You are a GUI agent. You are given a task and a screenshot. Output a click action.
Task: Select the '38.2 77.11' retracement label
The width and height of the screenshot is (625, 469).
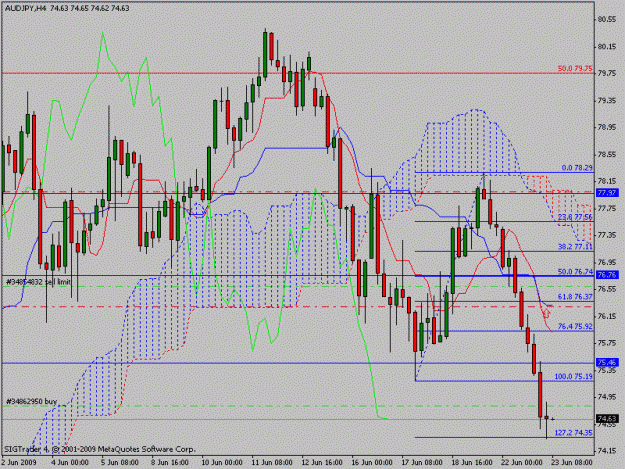click(x=575, y=247)
